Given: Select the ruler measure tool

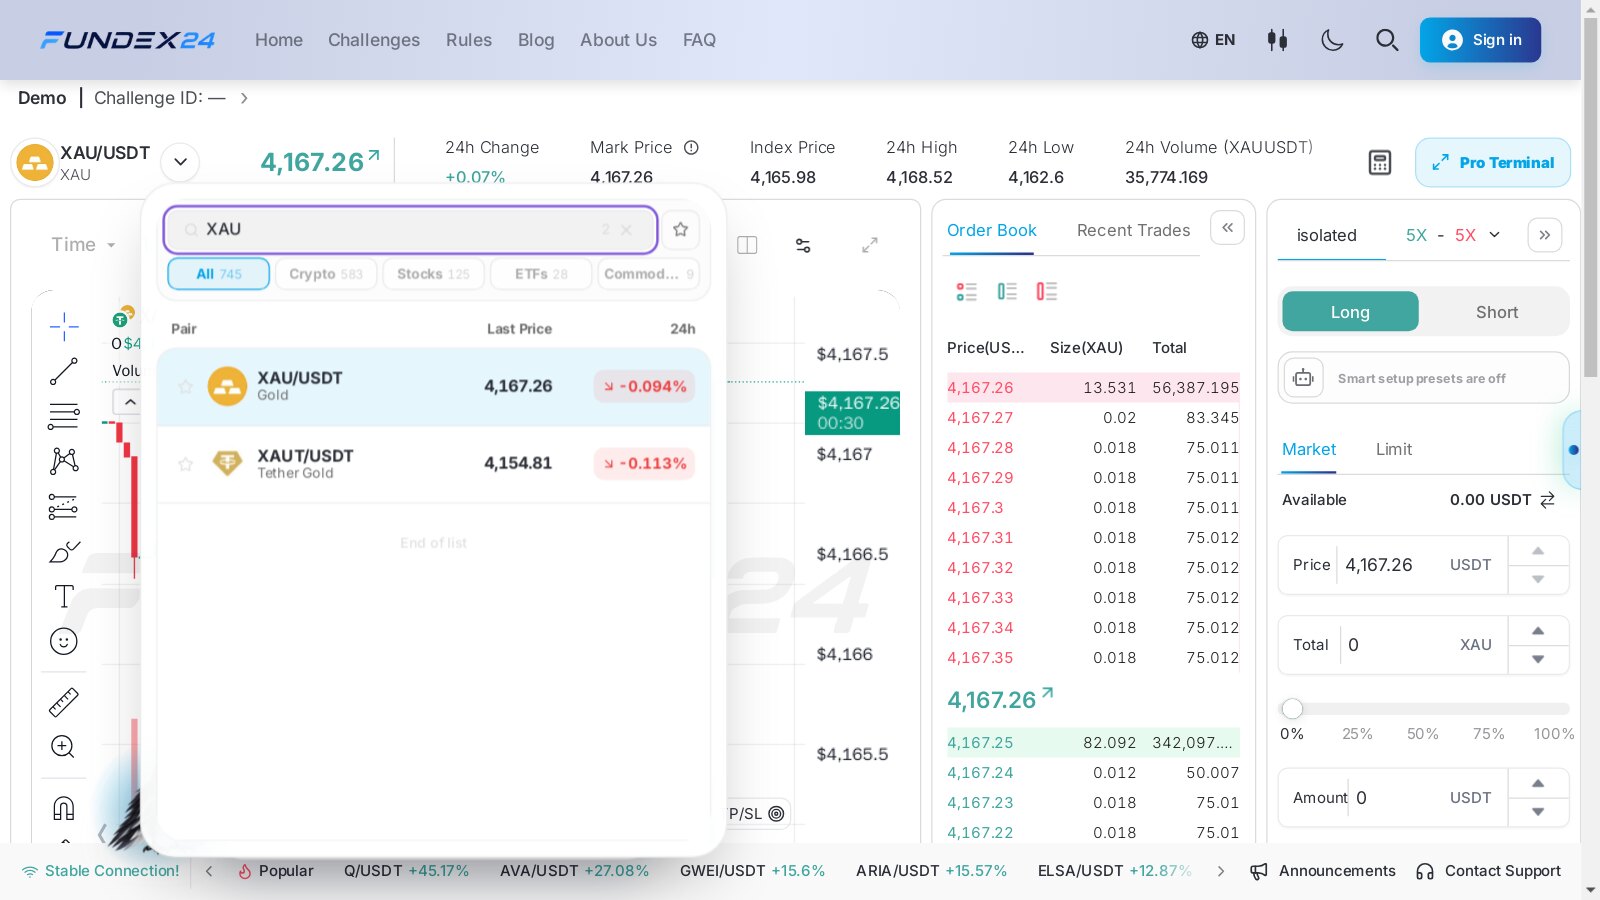Looking at the screenshot, I should pos(64,703).
